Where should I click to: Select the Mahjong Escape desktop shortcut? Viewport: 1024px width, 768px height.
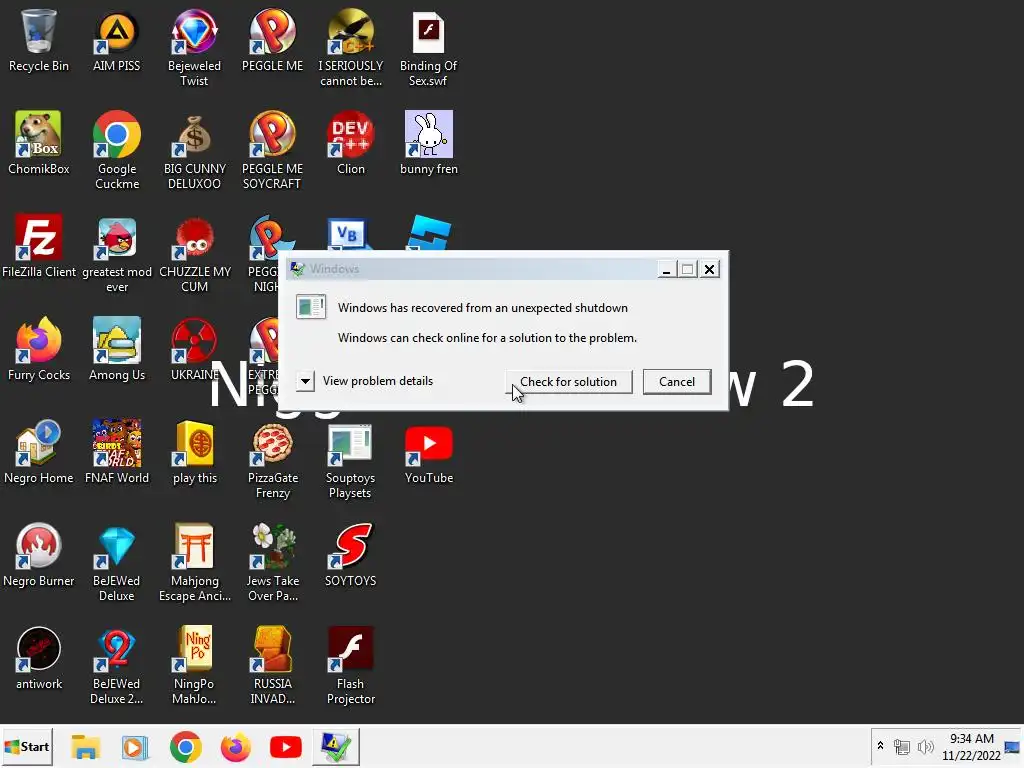(195, 563)
